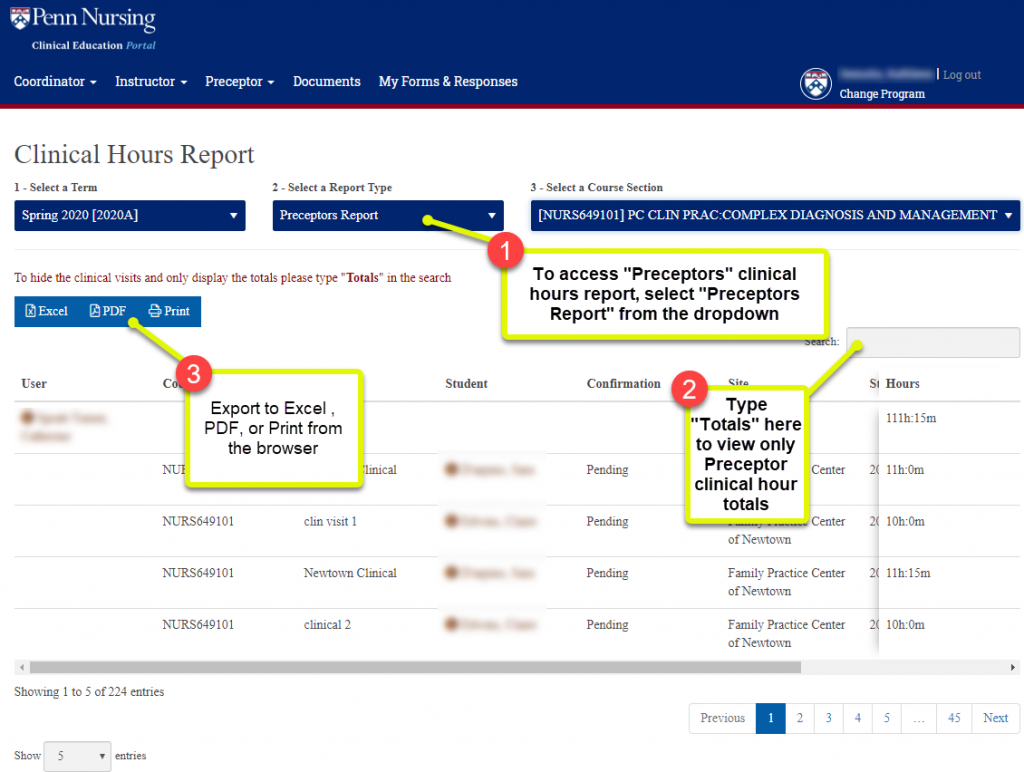The width and height of the screenshot is (1024, 772).
Task: Go to the Next results page
Action: (x=995, y=718)
